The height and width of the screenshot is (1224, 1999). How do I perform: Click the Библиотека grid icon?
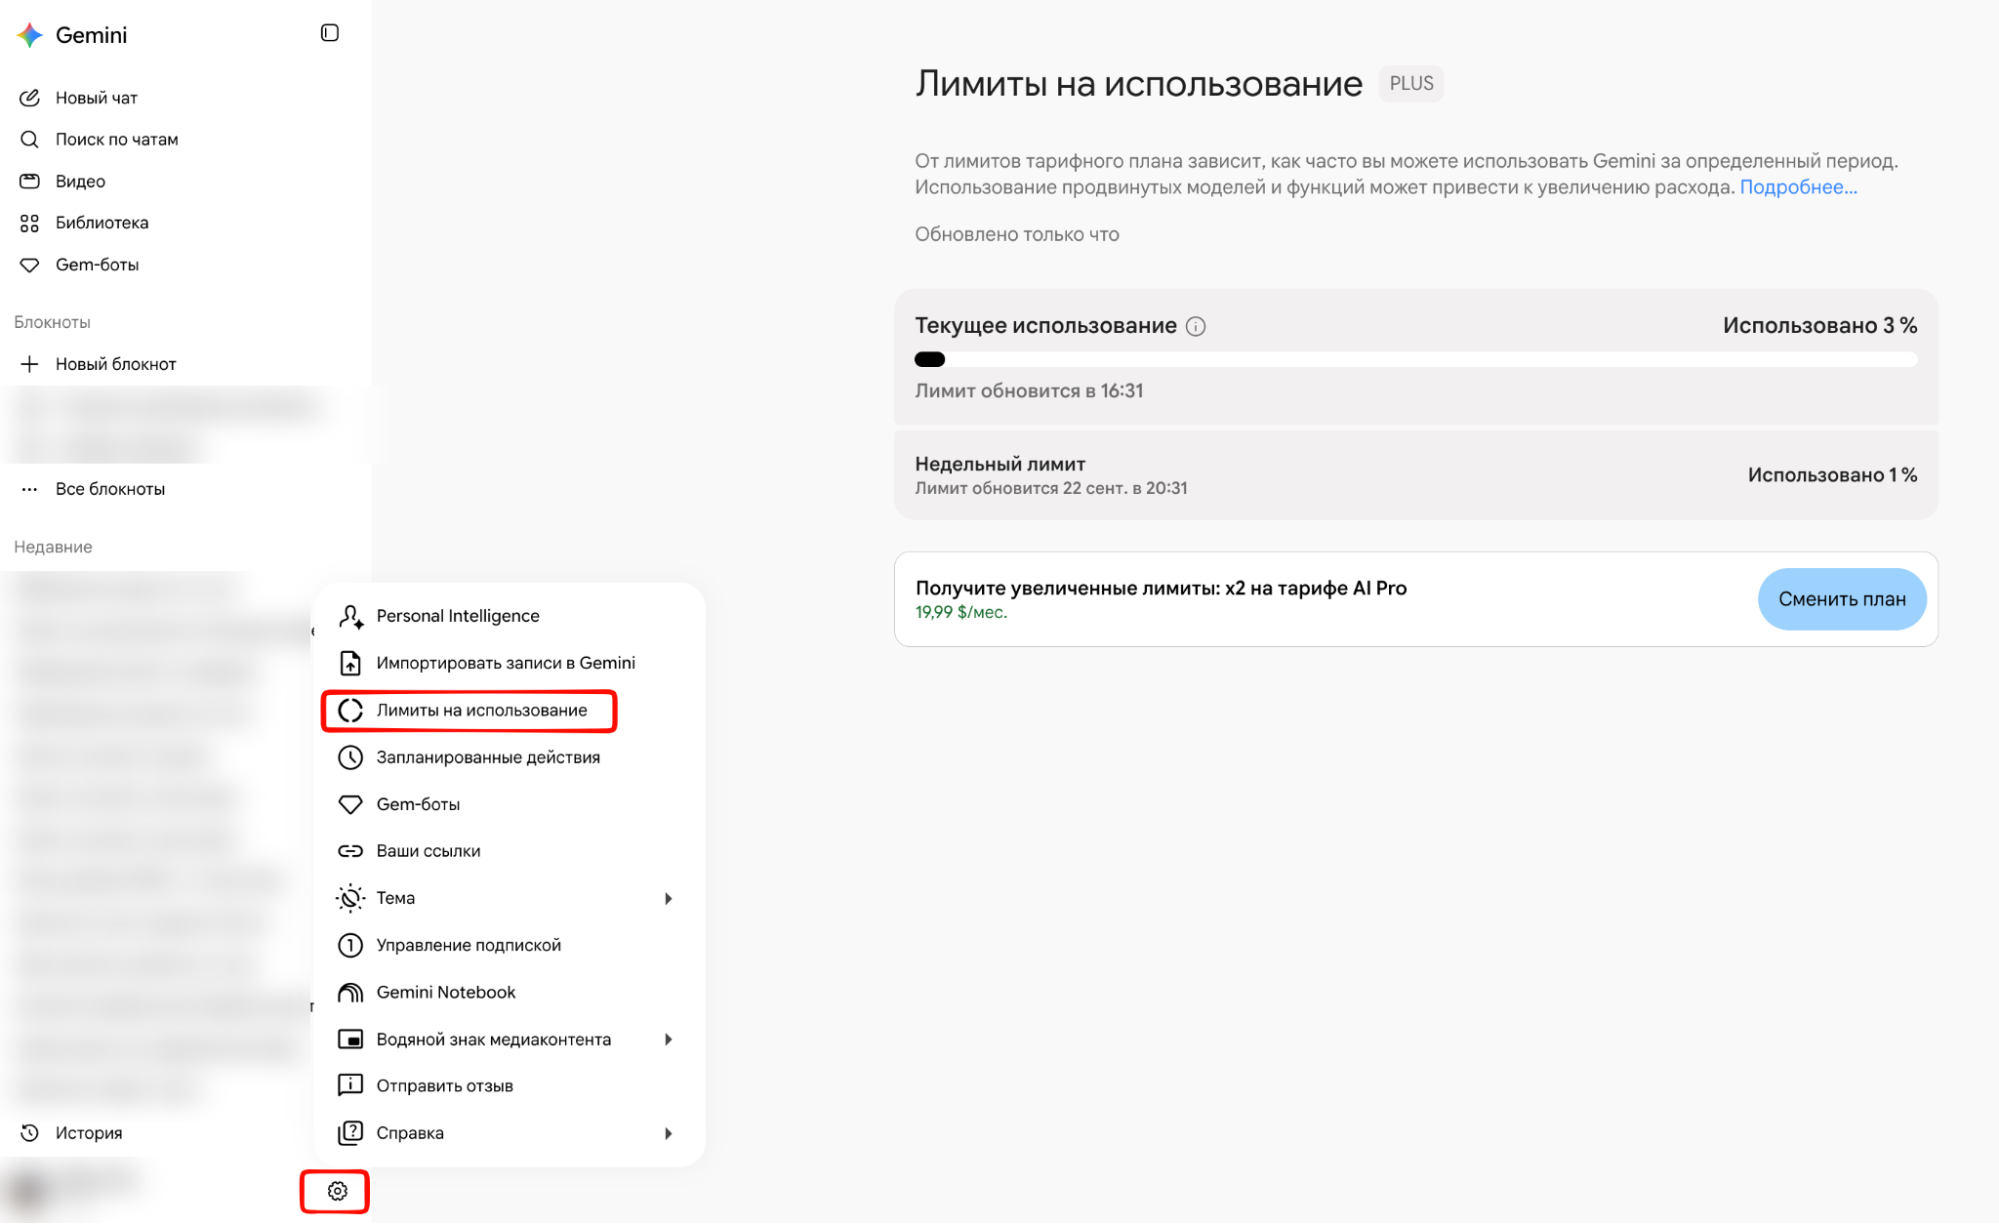[30, 223]
